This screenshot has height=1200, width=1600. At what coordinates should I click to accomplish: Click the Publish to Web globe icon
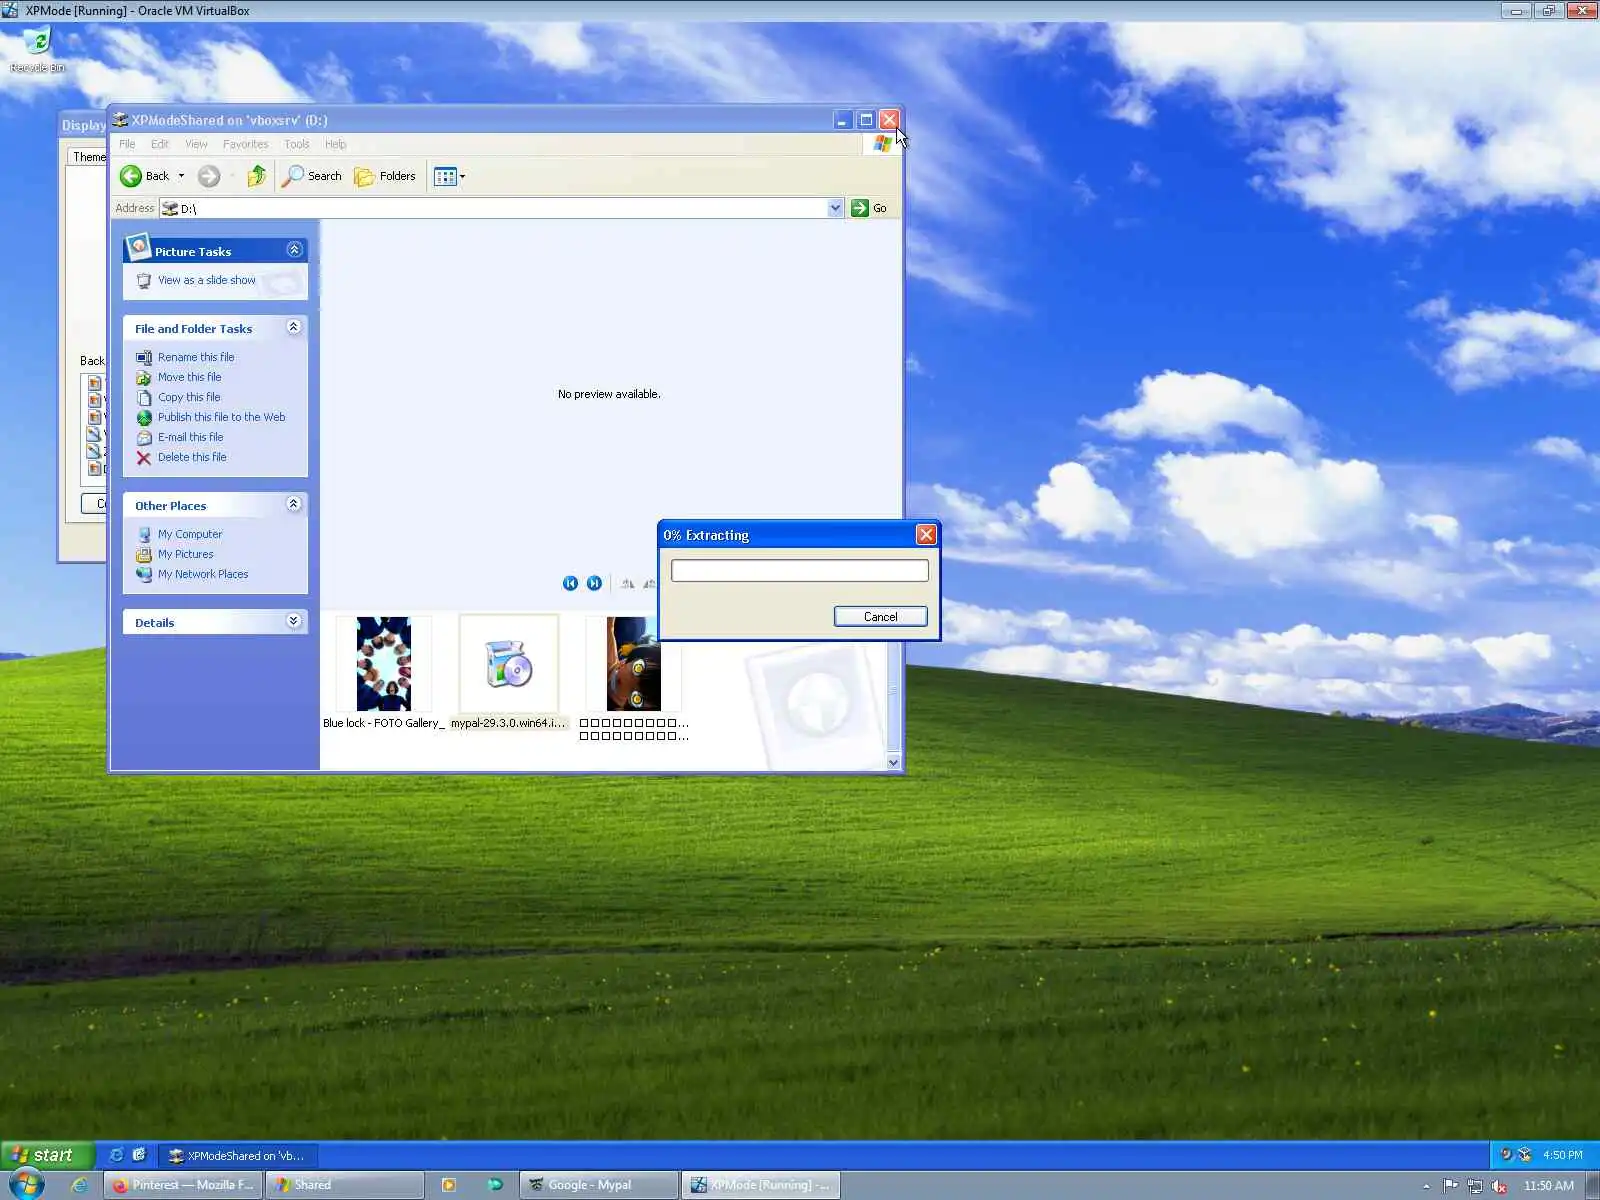(x=144, y=418)
